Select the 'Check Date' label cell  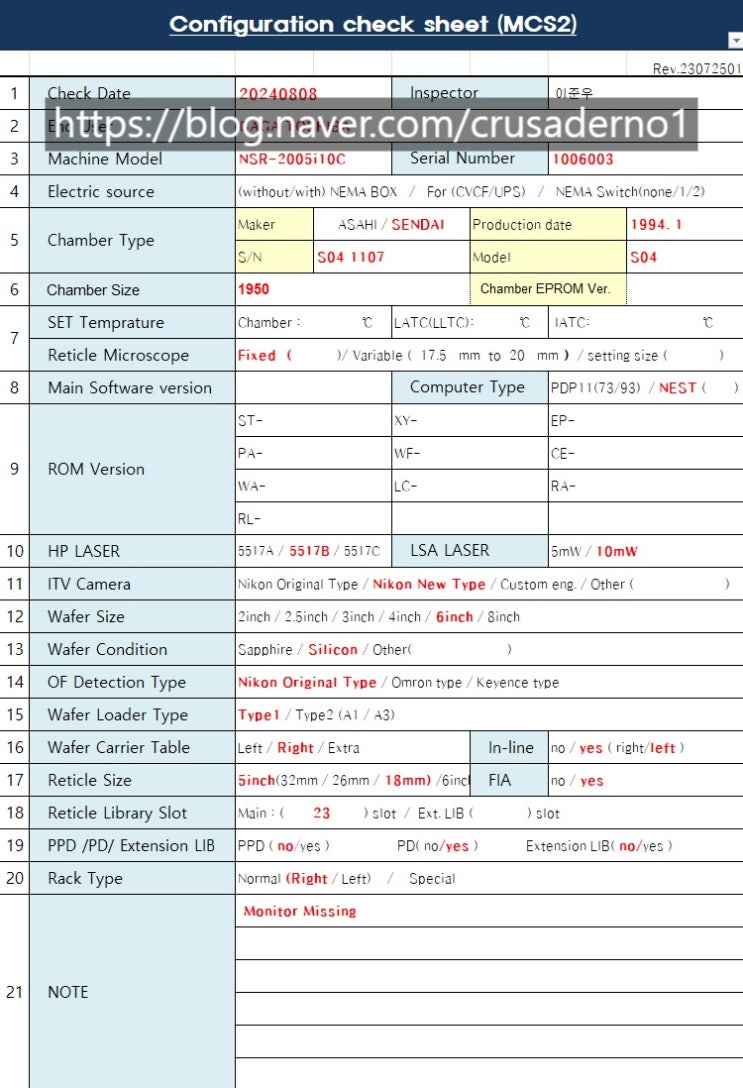pos(132,93)
